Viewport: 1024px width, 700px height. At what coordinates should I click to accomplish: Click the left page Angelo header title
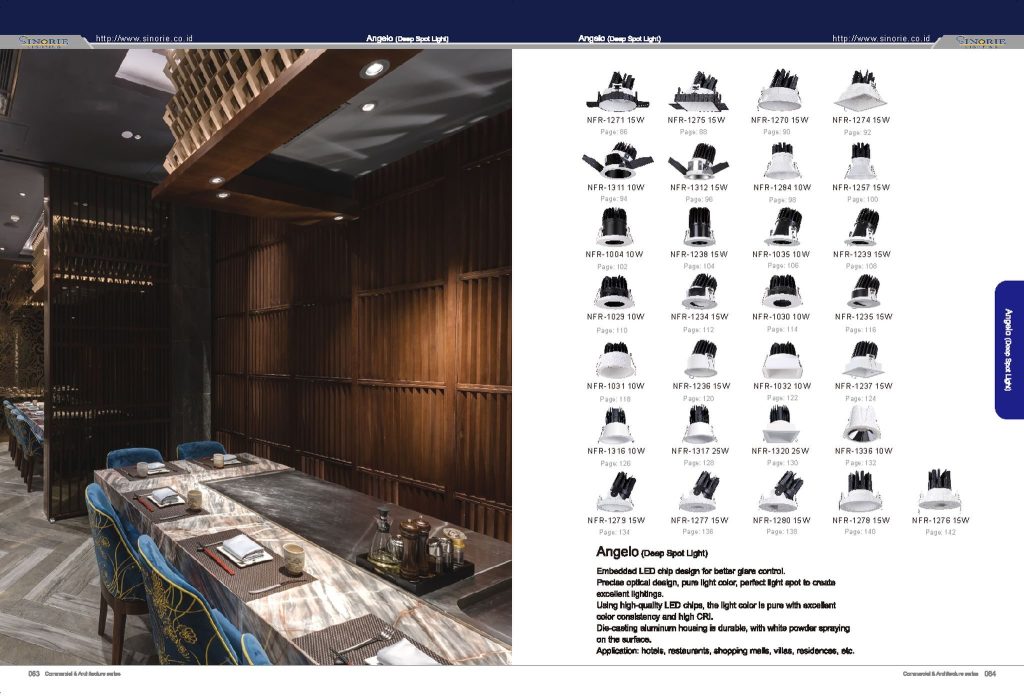(408, 38)
